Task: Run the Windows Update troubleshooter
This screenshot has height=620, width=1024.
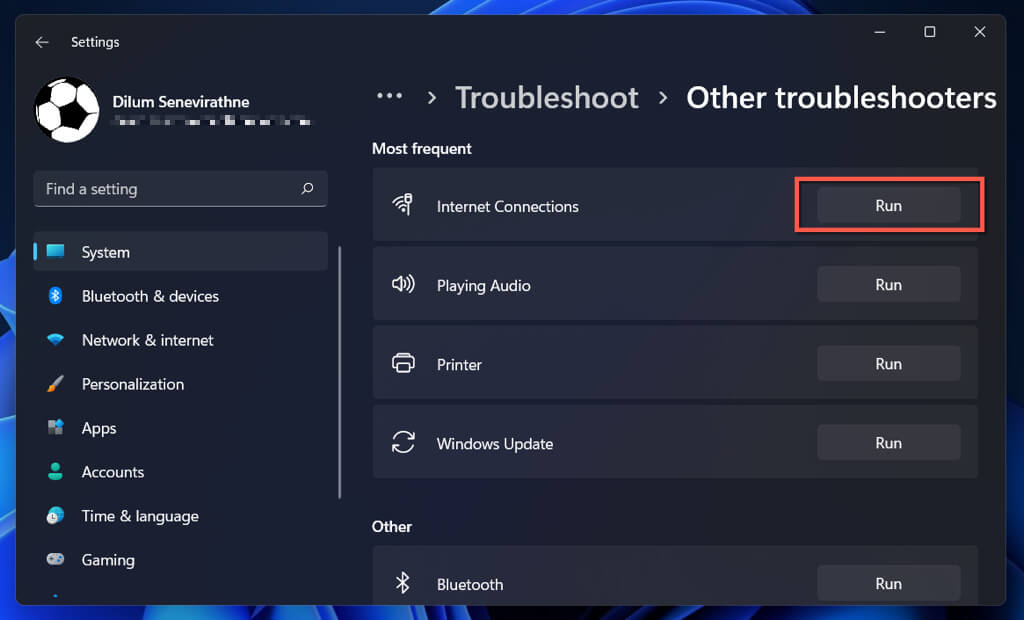Action: [888, 443]
